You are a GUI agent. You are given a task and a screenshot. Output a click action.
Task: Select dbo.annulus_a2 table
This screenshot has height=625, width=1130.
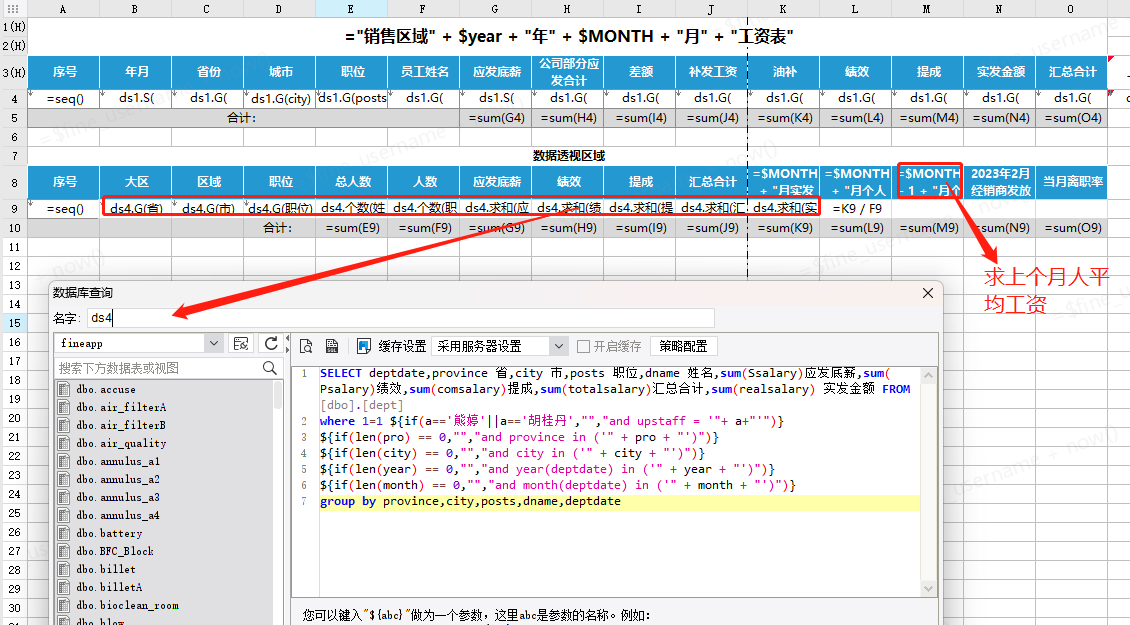(118, 479)
